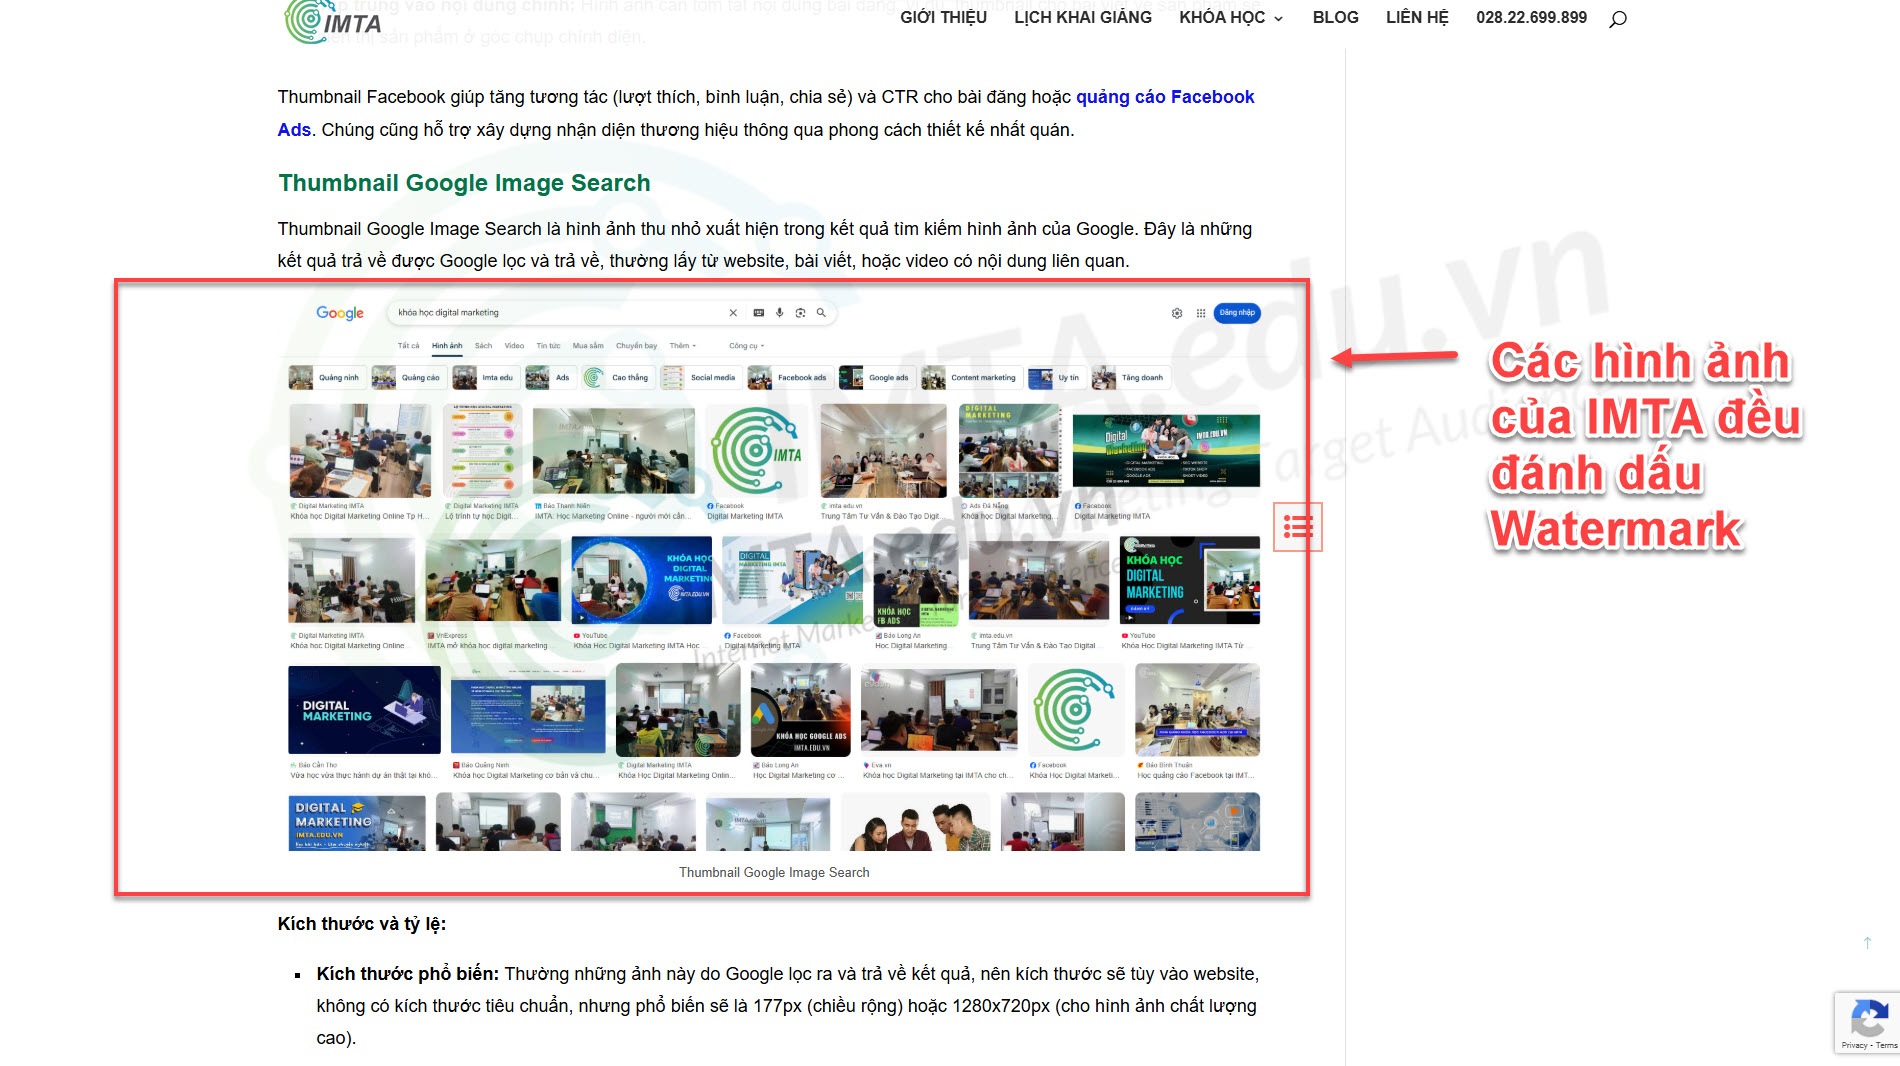The image size is (1900, 1066).
Task: Open the reCAPTCHA Terms link
Action: click(1886, 1045)
